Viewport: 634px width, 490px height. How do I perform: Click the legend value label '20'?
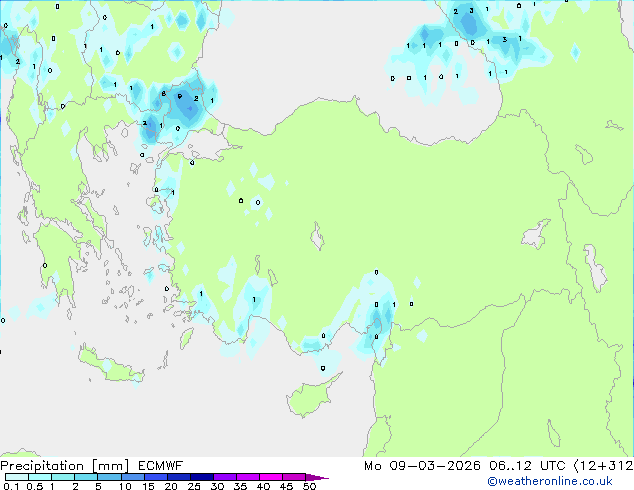pos(171,486)
